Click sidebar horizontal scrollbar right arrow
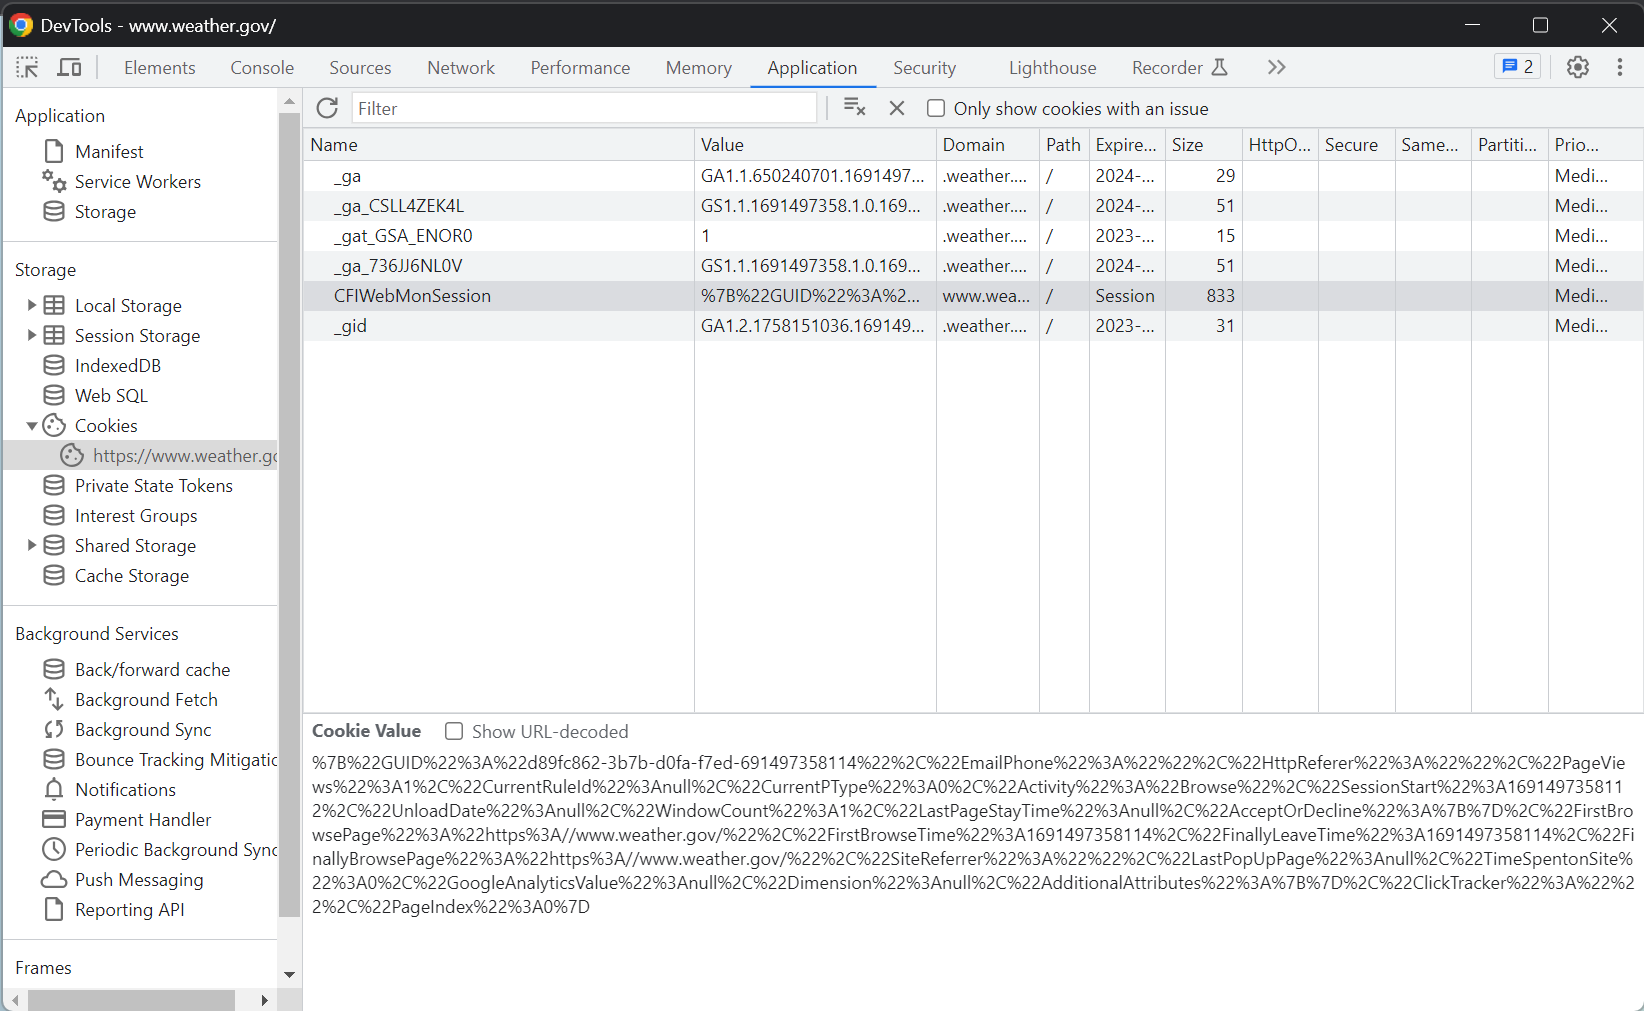 click(x=264, y=1000)
